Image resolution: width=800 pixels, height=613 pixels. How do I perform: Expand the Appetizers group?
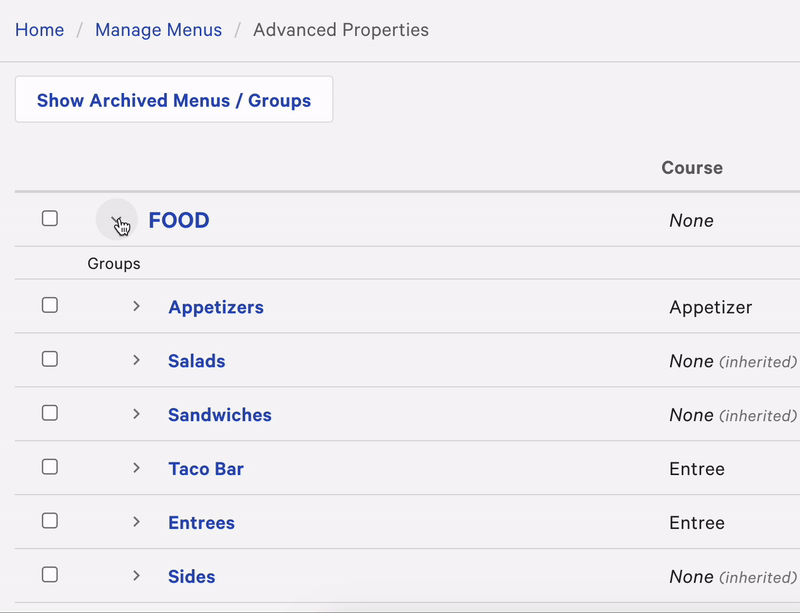(x=137, y=306)
